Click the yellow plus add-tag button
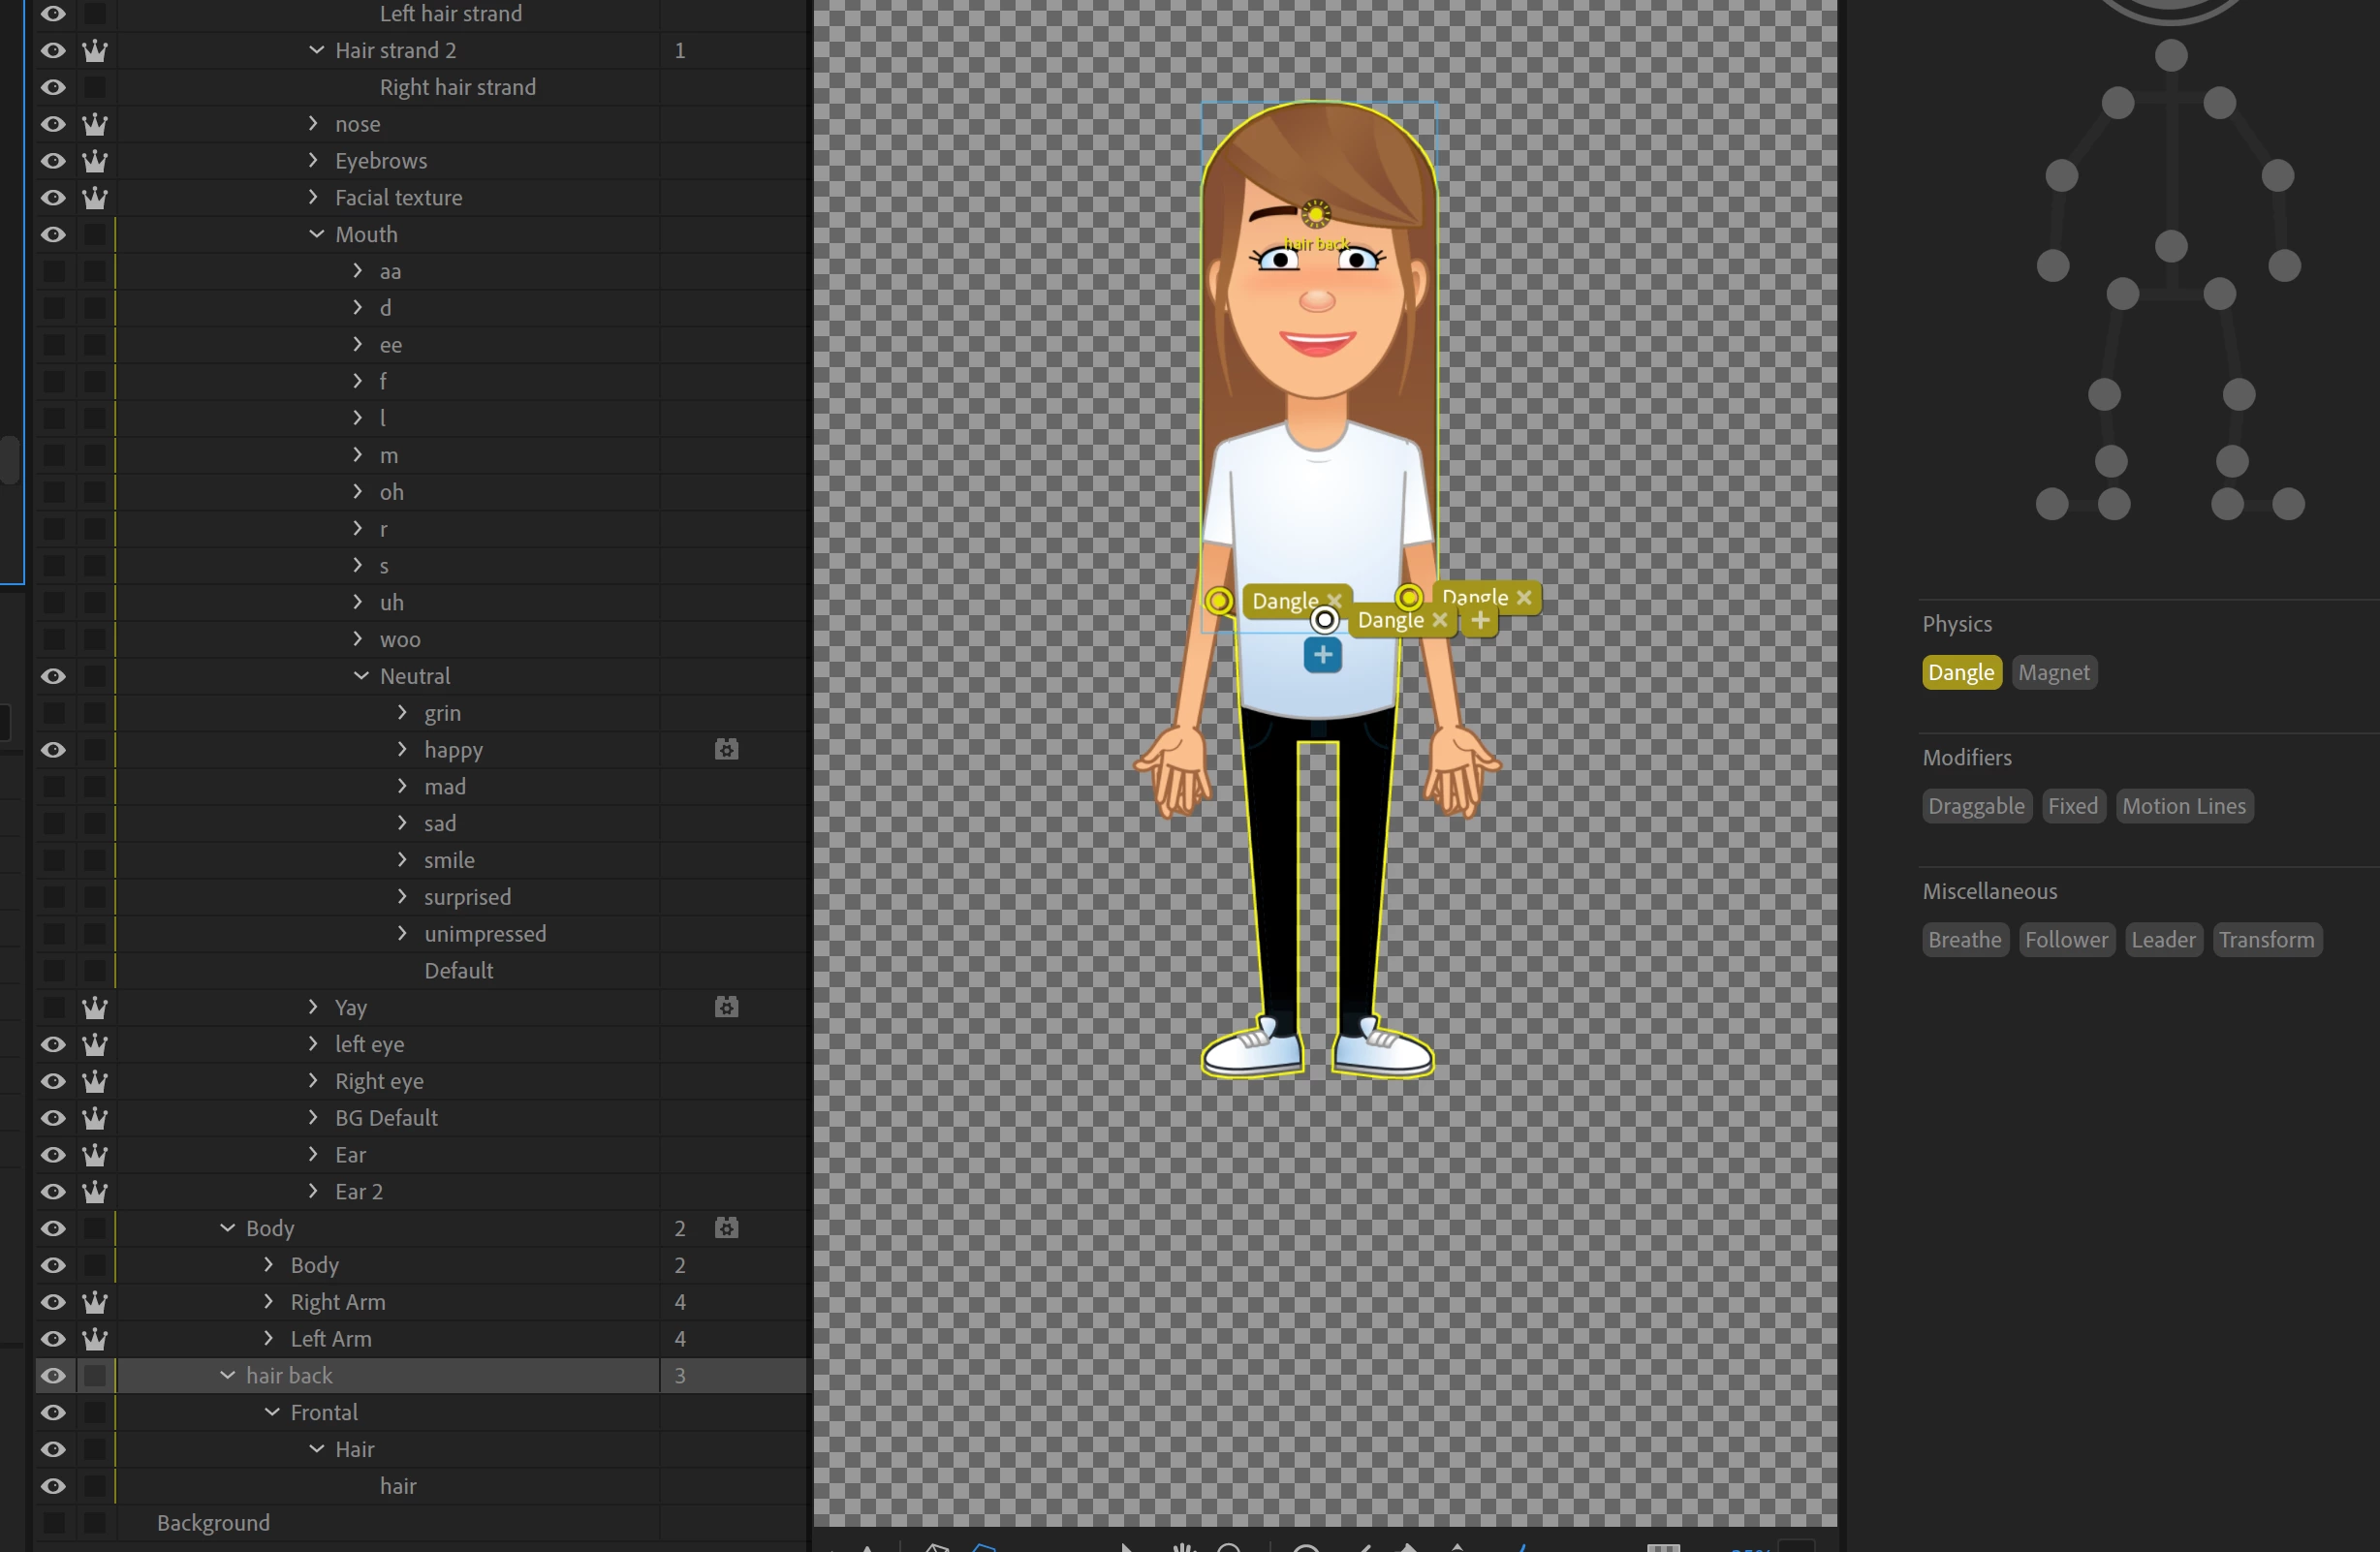The height and width of the screenshot is (1552, 2380). coord(1480,620)
